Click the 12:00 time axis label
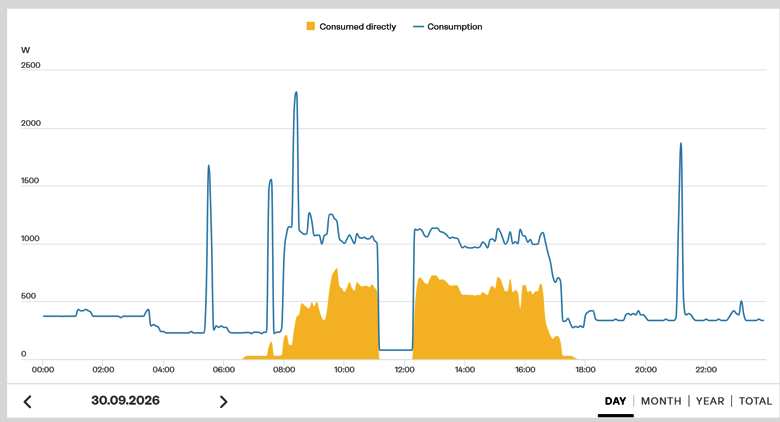The image size is (780, 422). pyautogui.click(x=404, y=370)
